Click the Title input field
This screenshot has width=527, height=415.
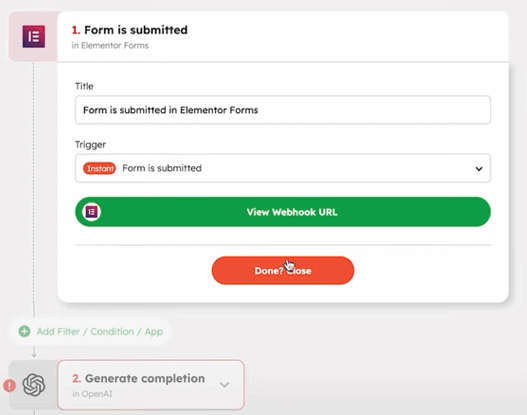click(283, 110)
